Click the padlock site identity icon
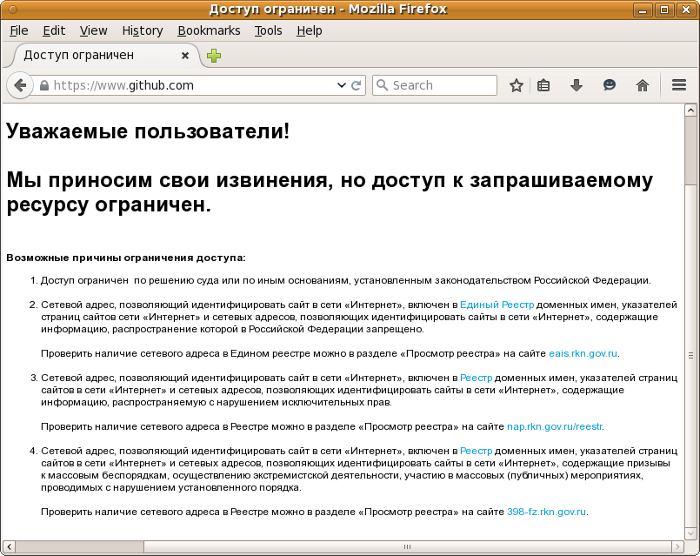Screen dimensions: 700x556 click(44, 86)
